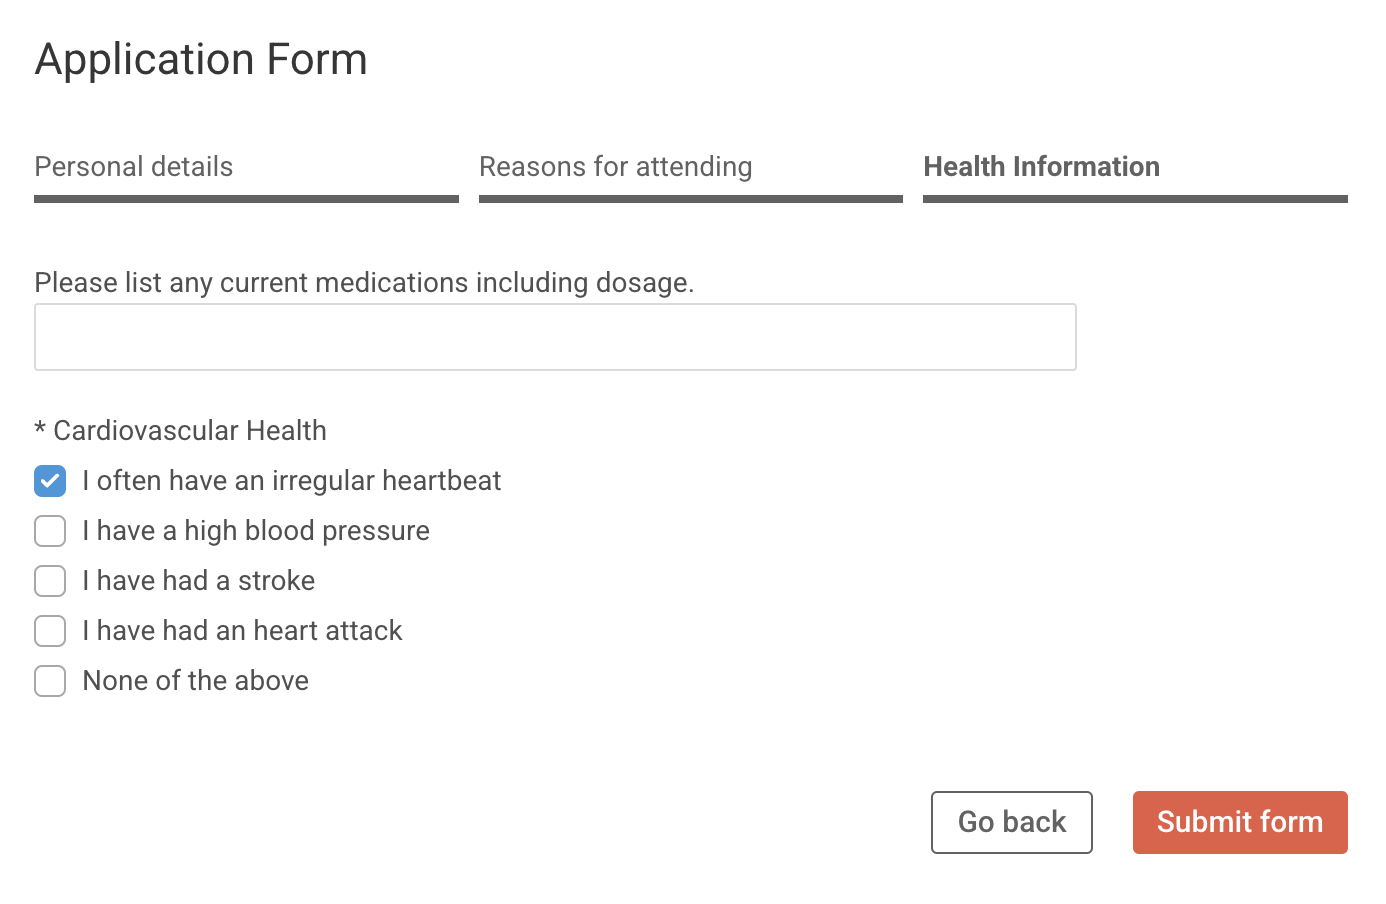
Task: Submit the form with the orange button
Action: (1240, 822)
